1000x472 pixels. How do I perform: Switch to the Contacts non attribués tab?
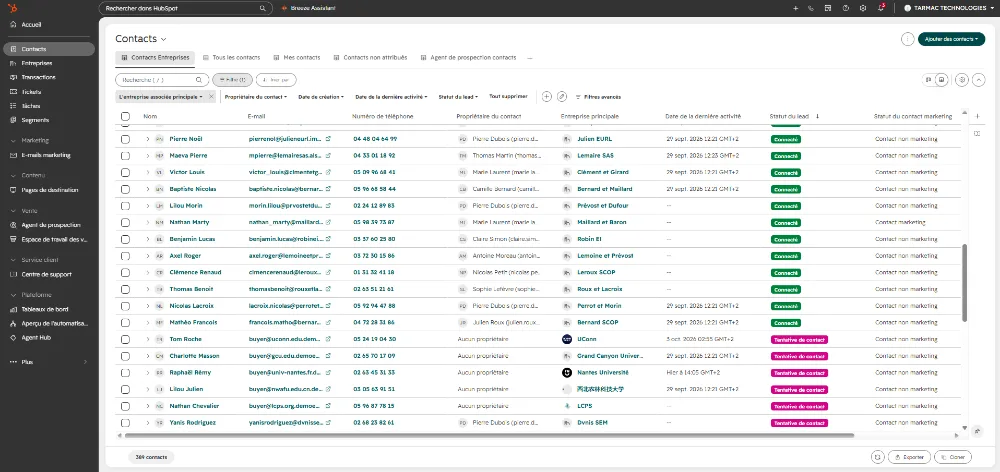(x=370, y=57)
